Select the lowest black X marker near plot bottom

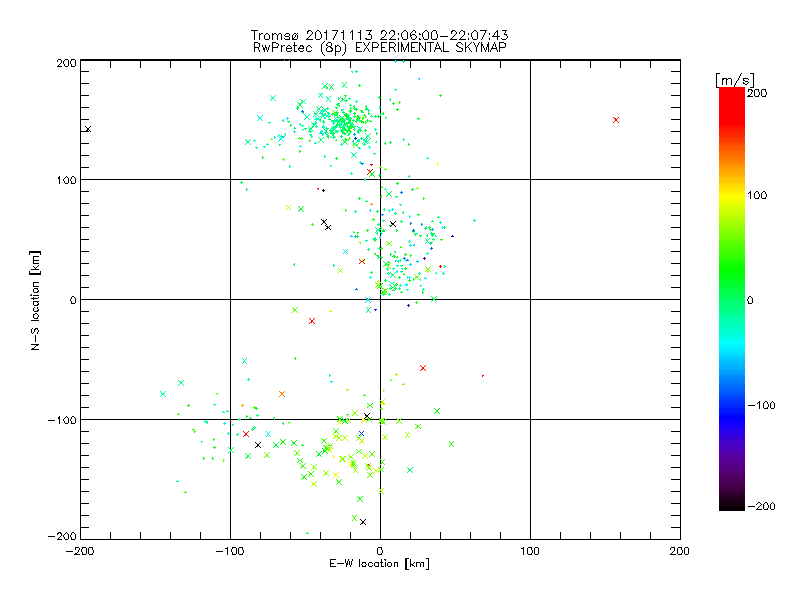pyautogui.click(x=363, y=522)
